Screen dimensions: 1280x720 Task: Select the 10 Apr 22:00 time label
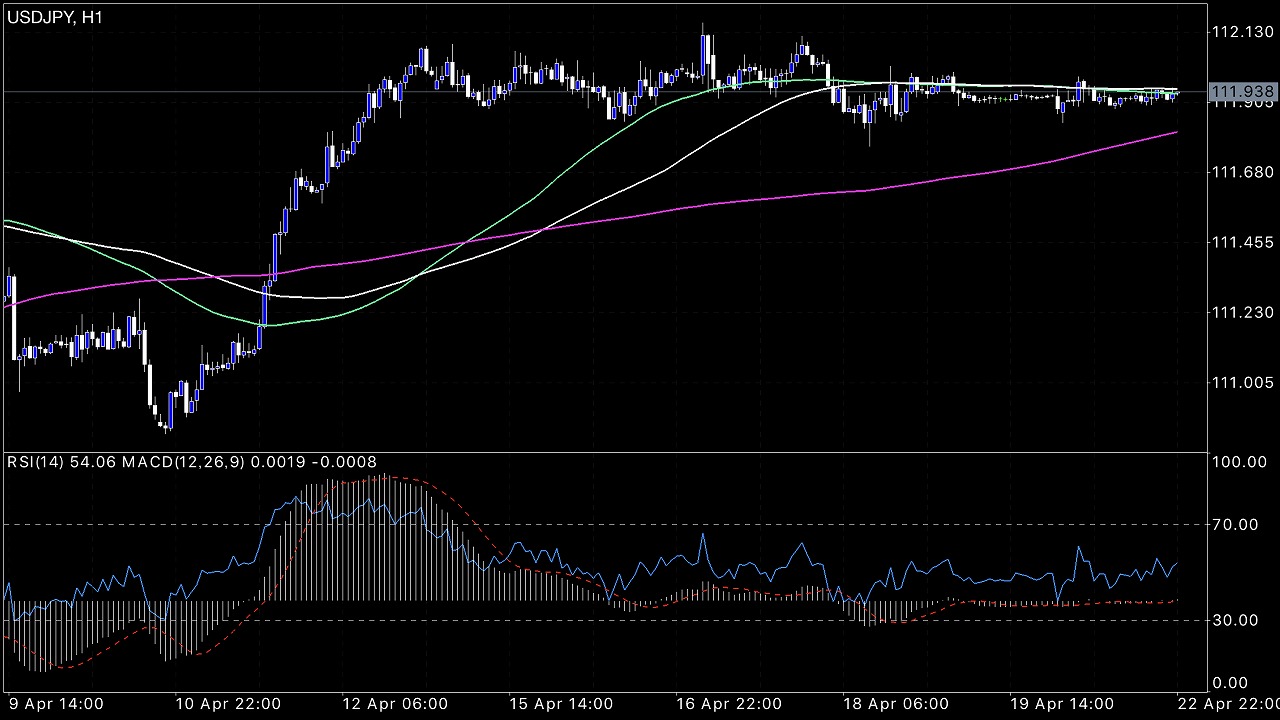click(x=226, y=704)
